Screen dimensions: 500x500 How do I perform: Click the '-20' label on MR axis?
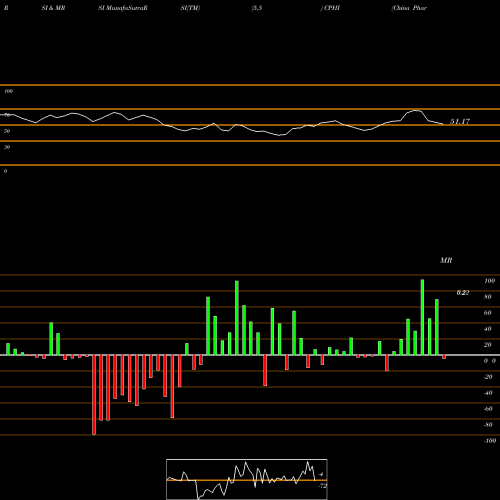pyautogui.click(x=488, y=377)
